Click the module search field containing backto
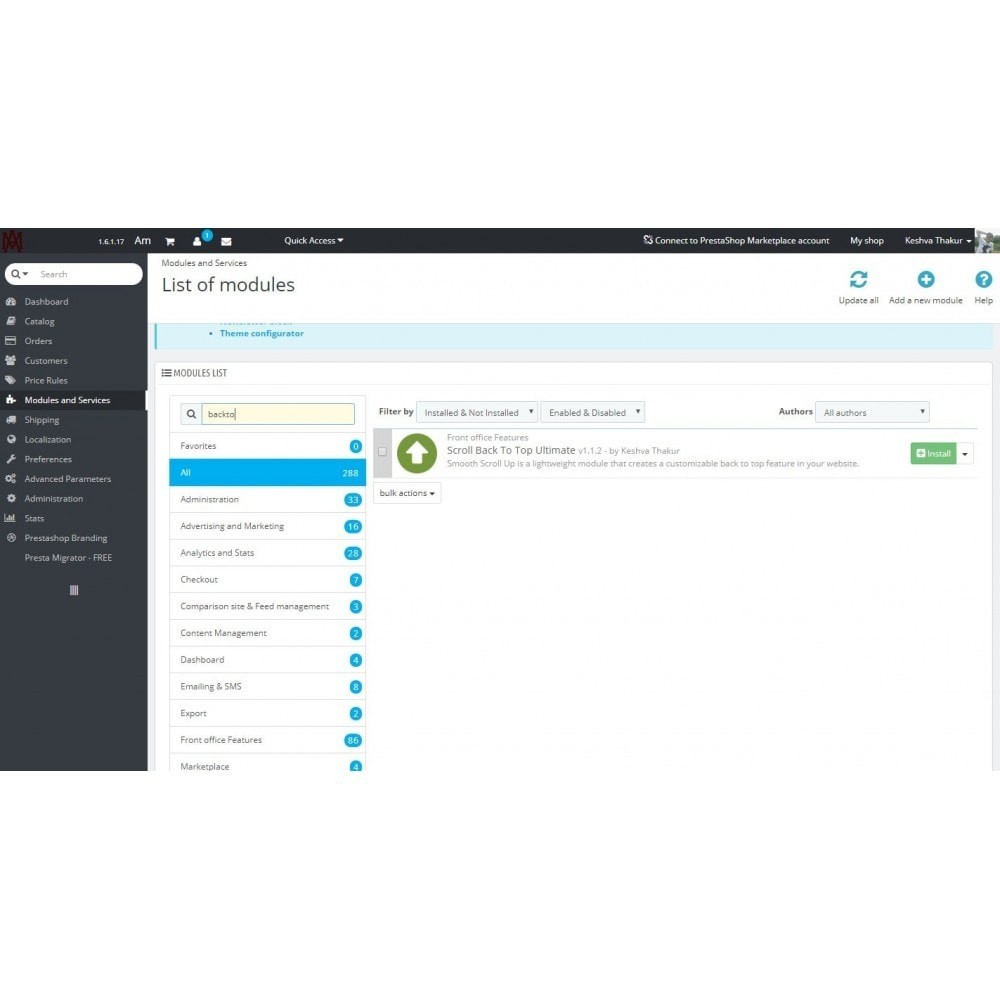The height and width of the screenshot is (1000, 1000). pyautogui.click(x=278, y=414)
